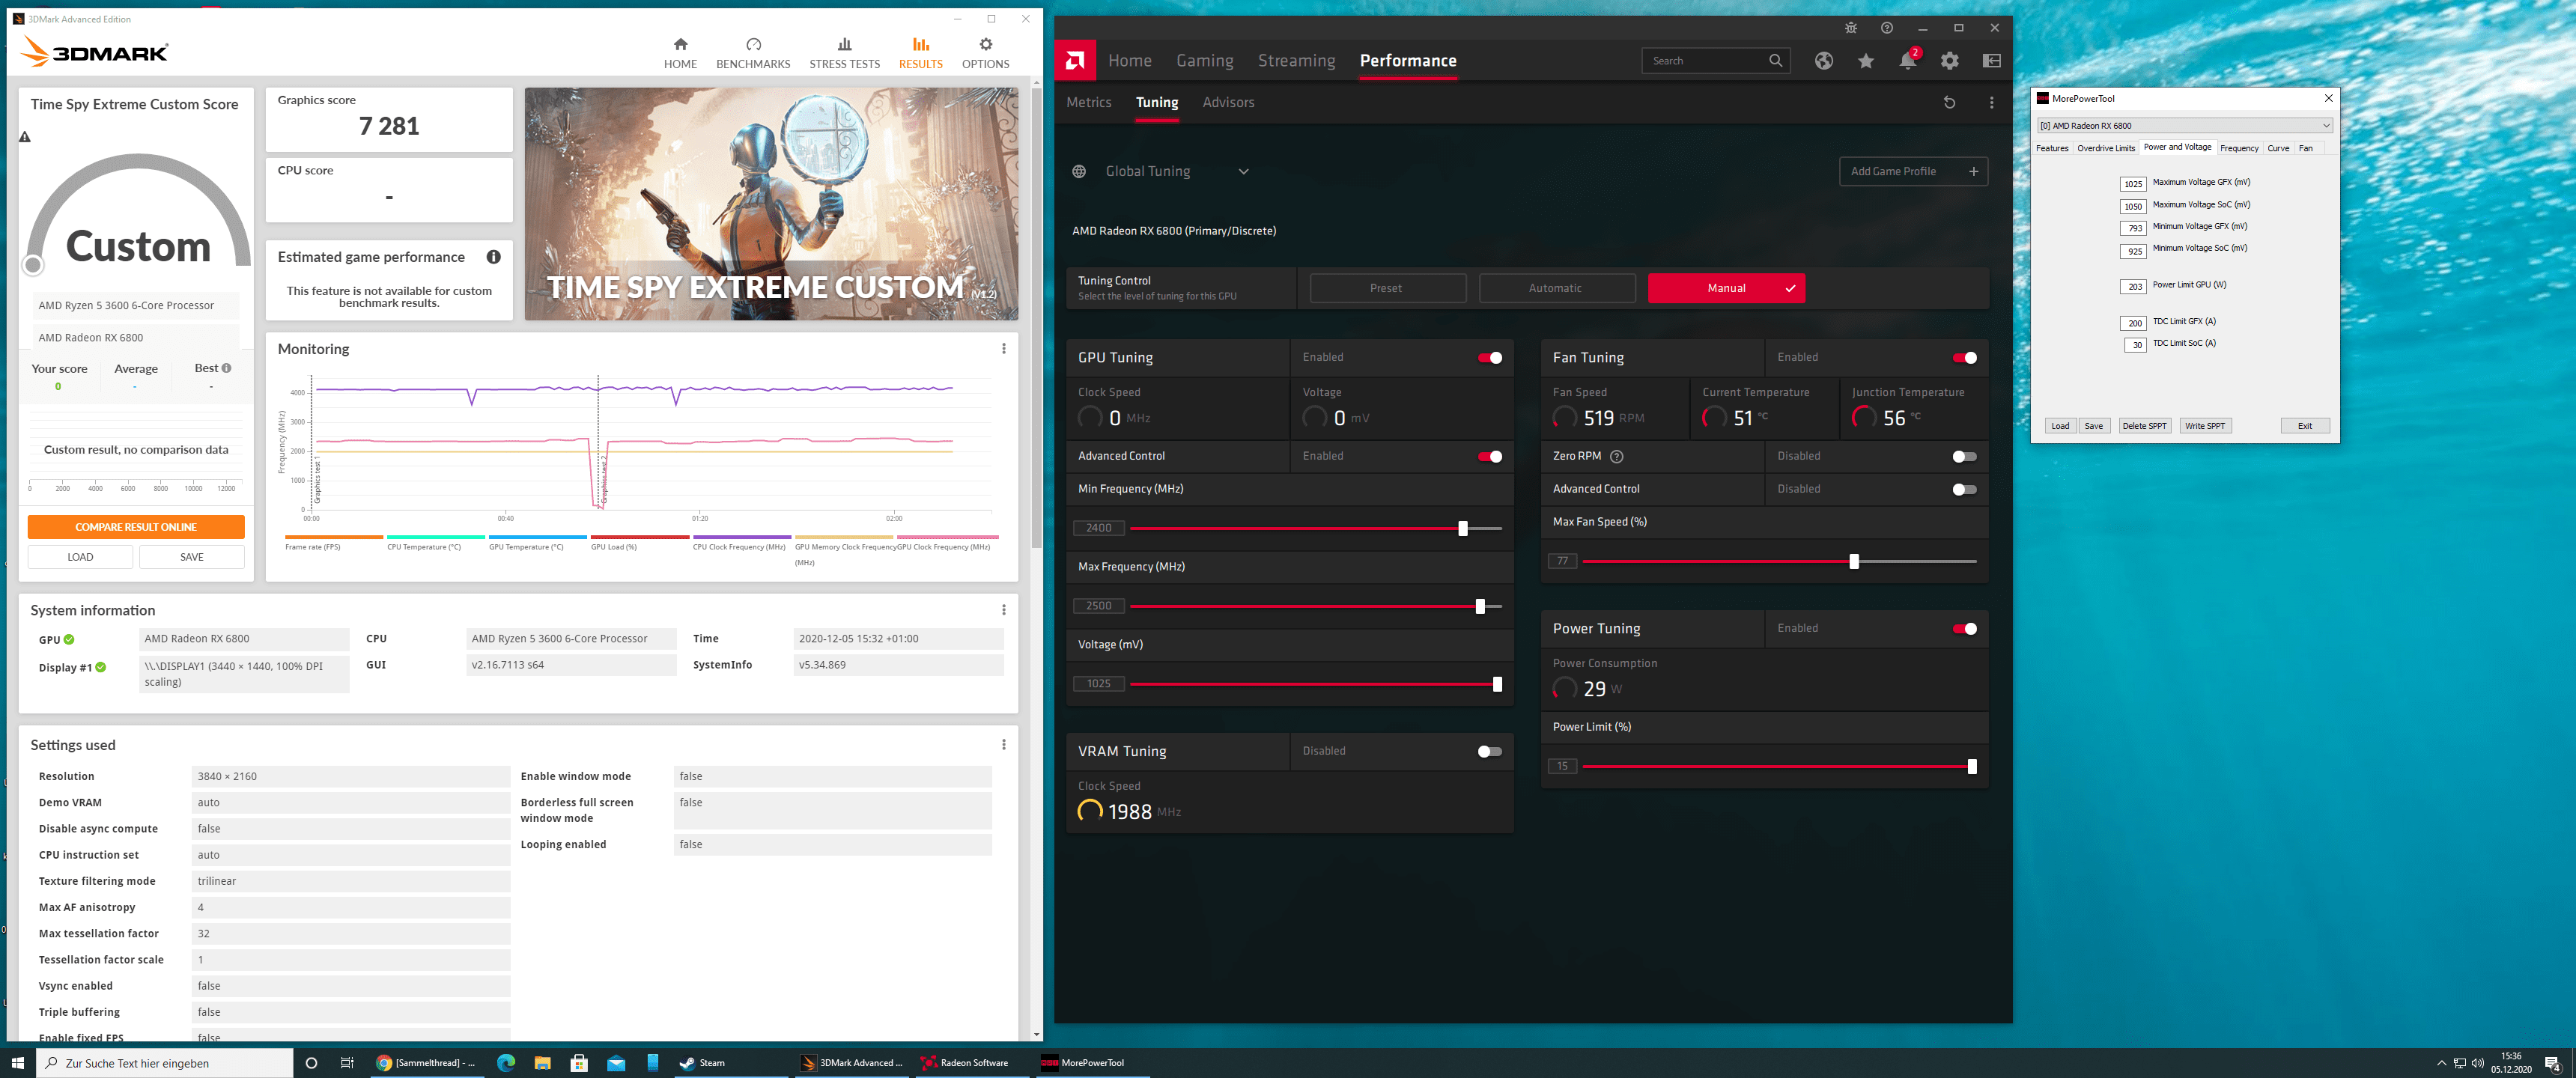Open Monitoring panel three-dot menu

tap(1003, 349)
